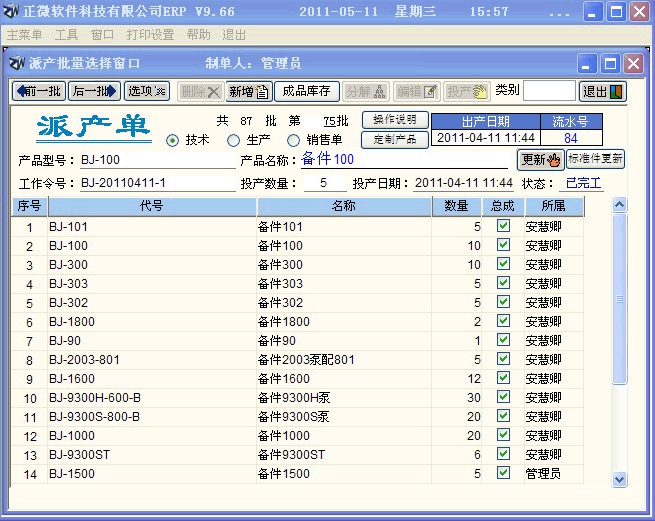Click the 退出 exit button in toolbar

coord(603,91)
